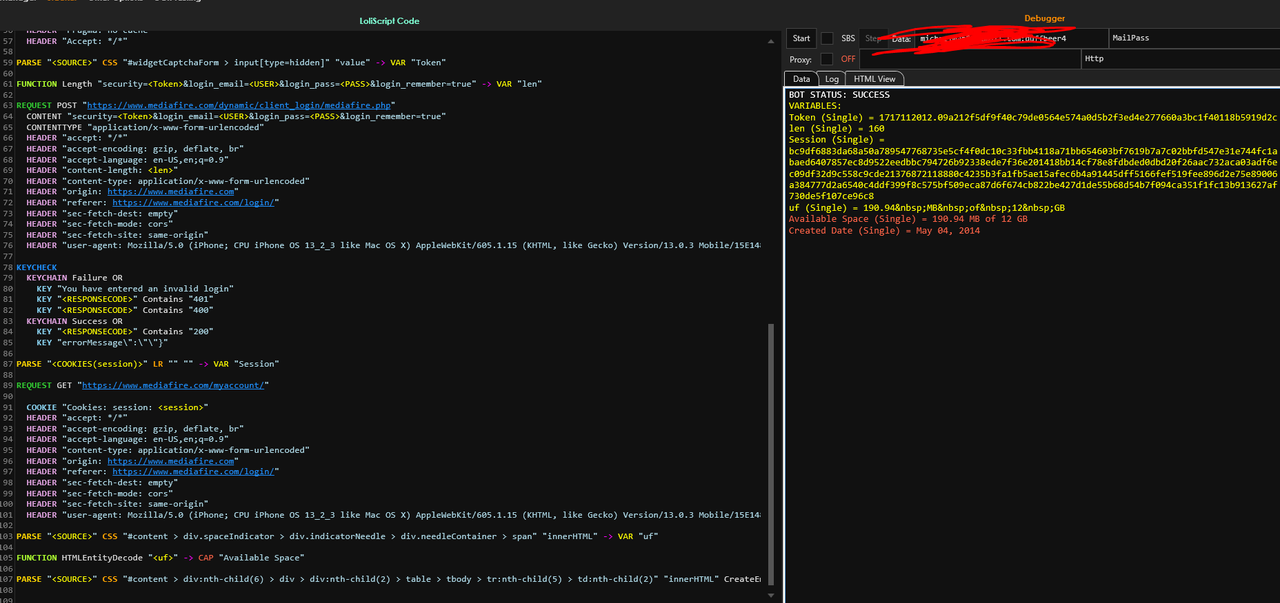Click the LoliScript Code heading

coord(389,21)
